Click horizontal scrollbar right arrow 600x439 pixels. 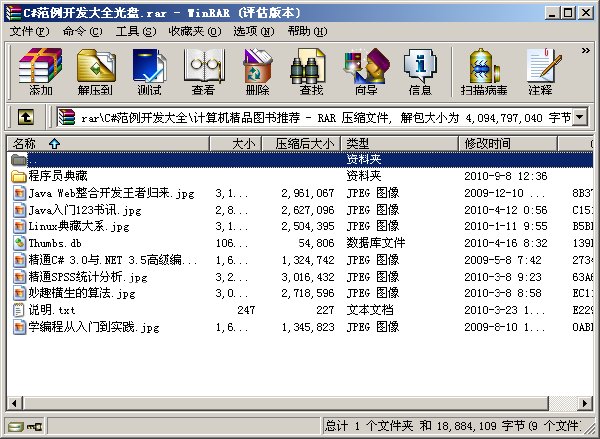pyautogui.click(x=585, y=403)
